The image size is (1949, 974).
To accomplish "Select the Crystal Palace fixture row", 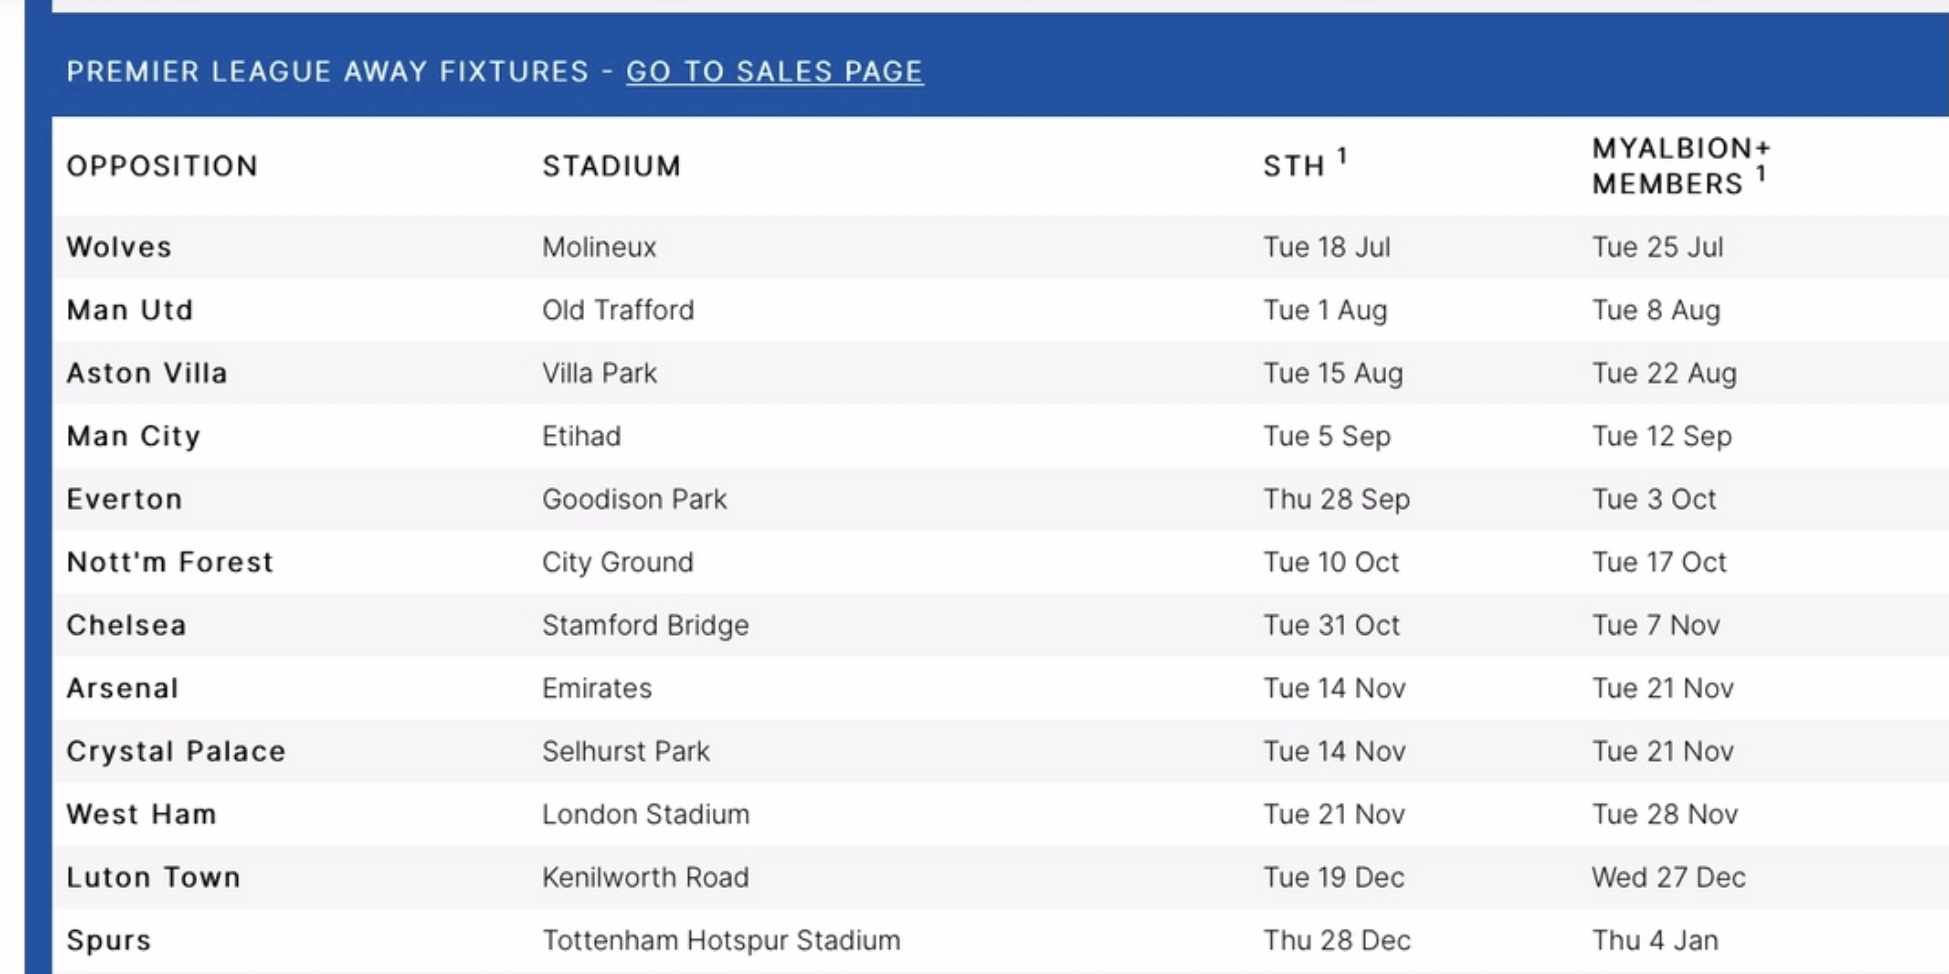I will click(1000, 751).
